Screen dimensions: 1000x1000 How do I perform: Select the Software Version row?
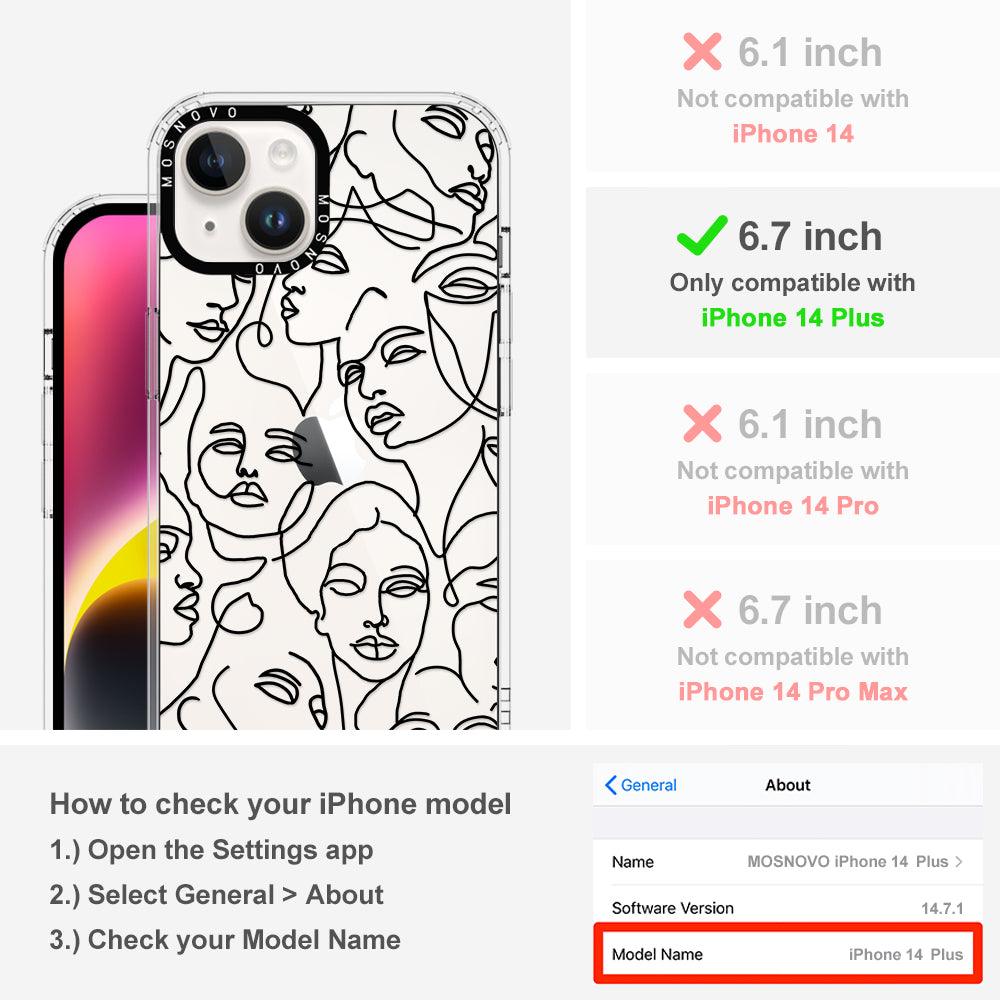(788, 908)
